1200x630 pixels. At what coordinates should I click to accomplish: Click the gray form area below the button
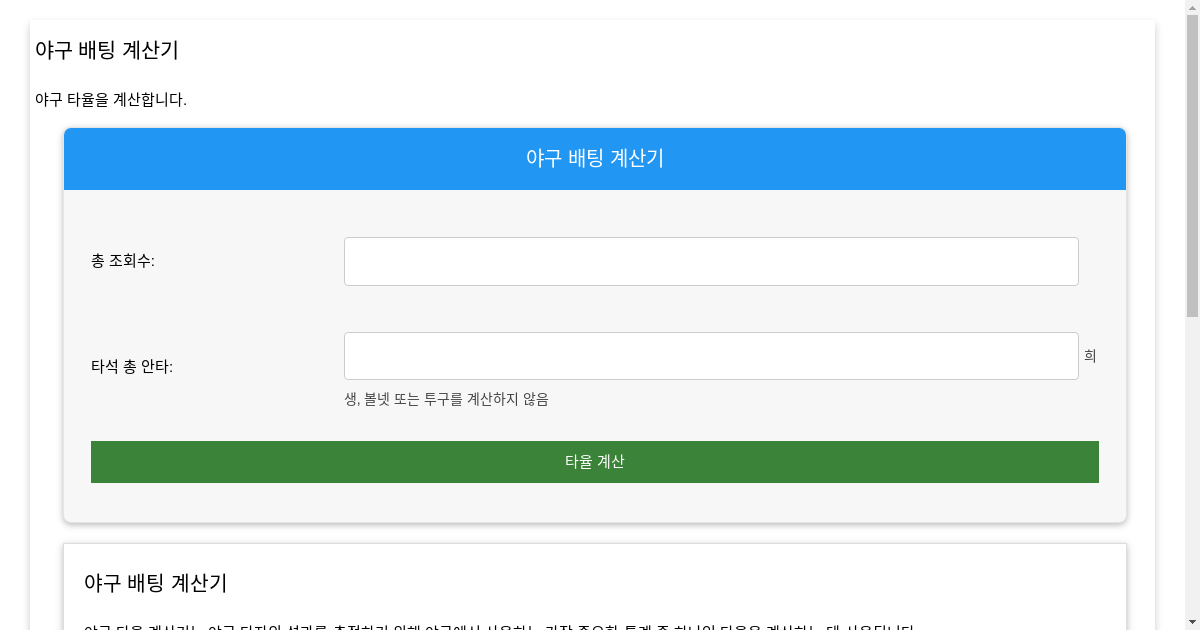(x=594, y=503)
